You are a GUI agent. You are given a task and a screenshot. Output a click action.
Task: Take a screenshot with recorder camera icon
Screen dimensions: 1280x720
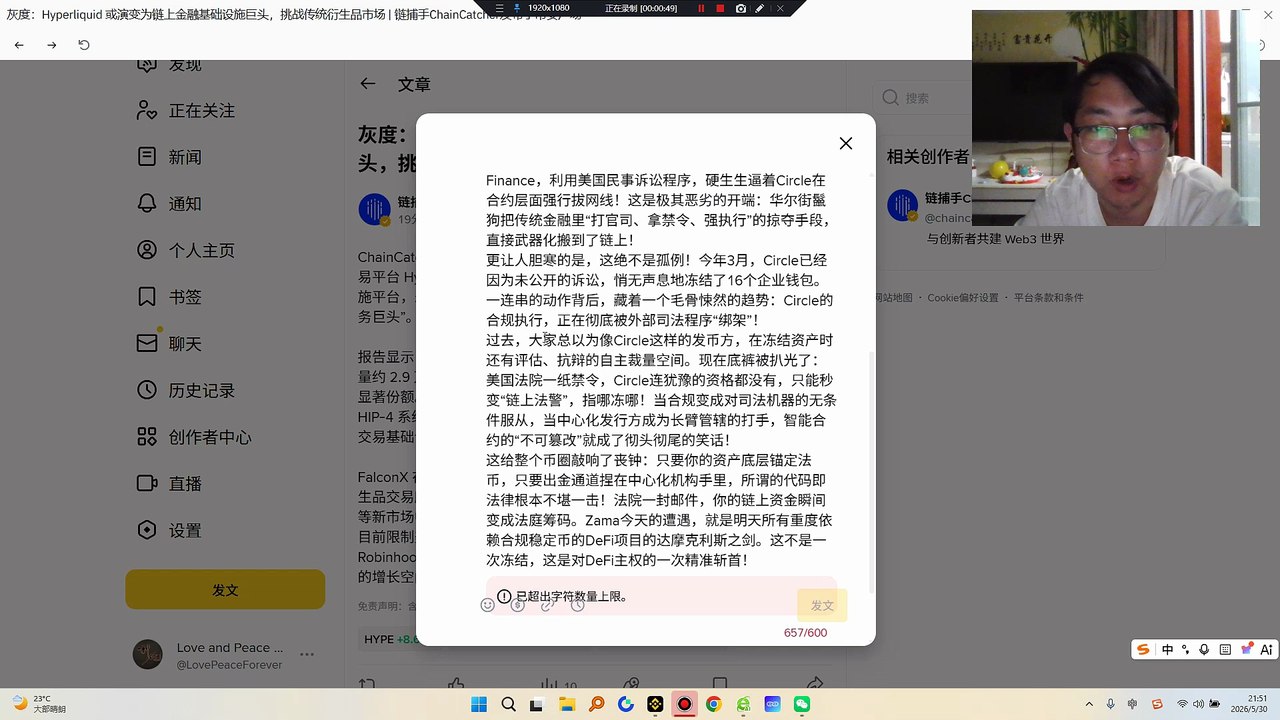pyautogui.click(x=740, y=8)
